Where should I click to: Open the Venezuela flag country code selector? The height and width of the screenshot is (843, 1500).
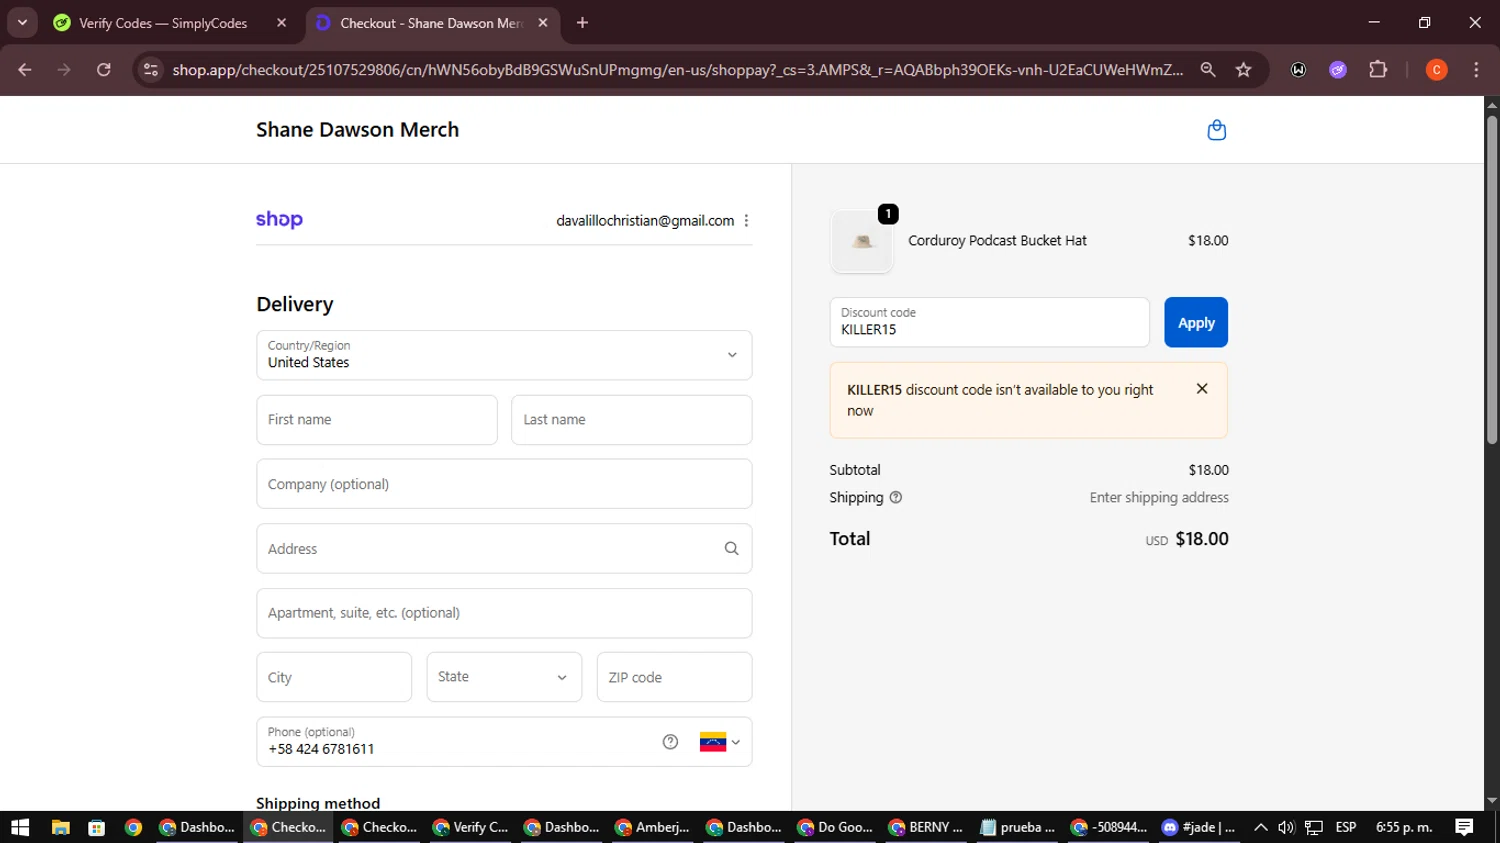(720, 742)
